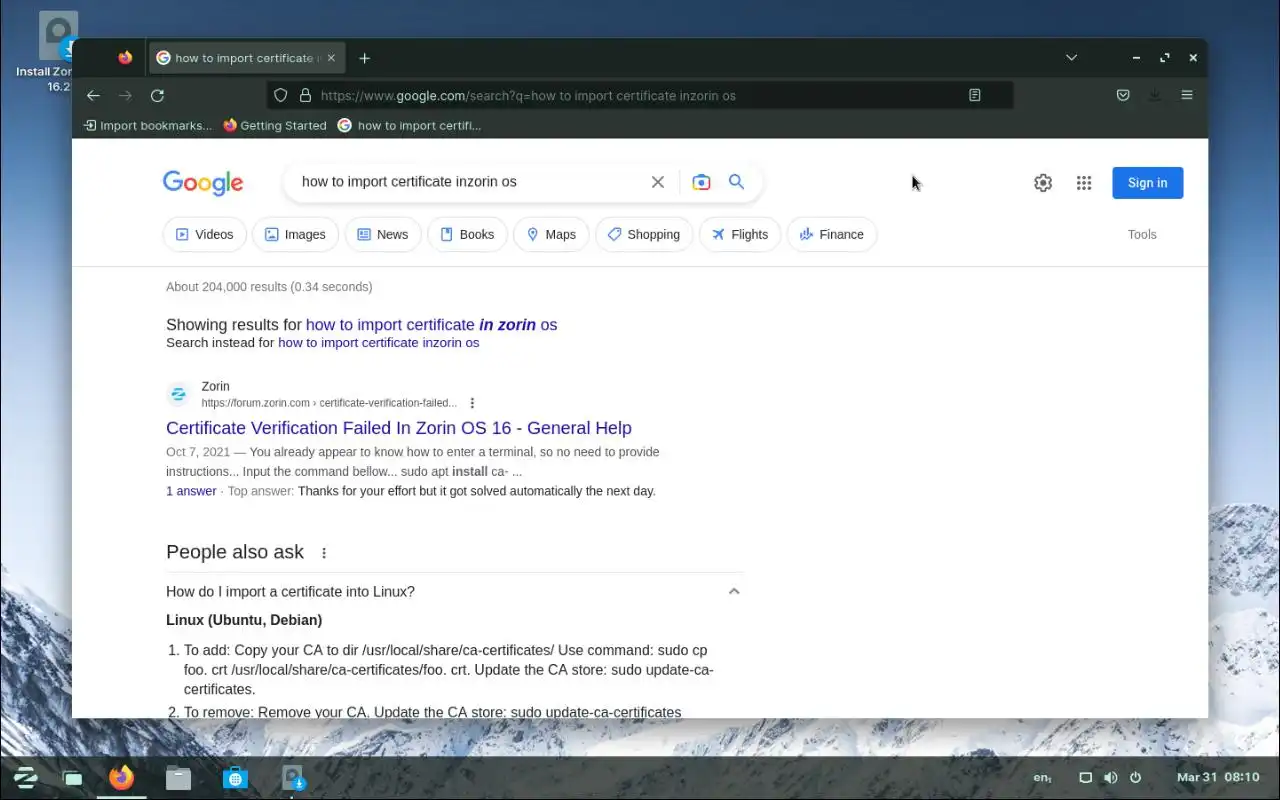Open Save to Pocket button
Viewport: 1280px width, 800px height.
[1123, 95]
